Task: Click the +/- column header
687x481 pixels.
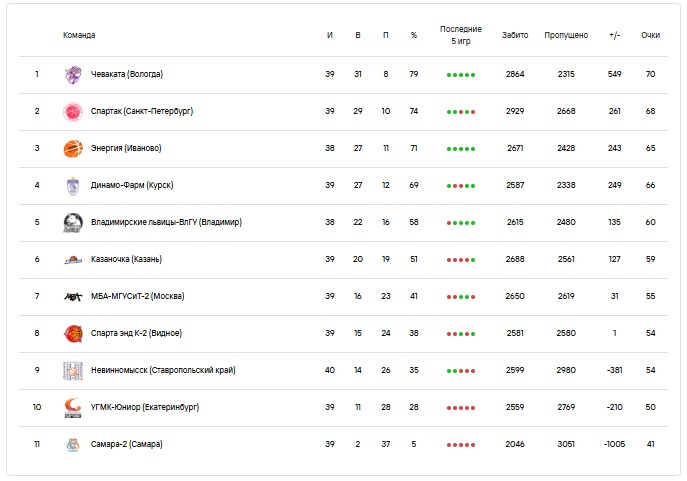Action: [x=614, y=35]
